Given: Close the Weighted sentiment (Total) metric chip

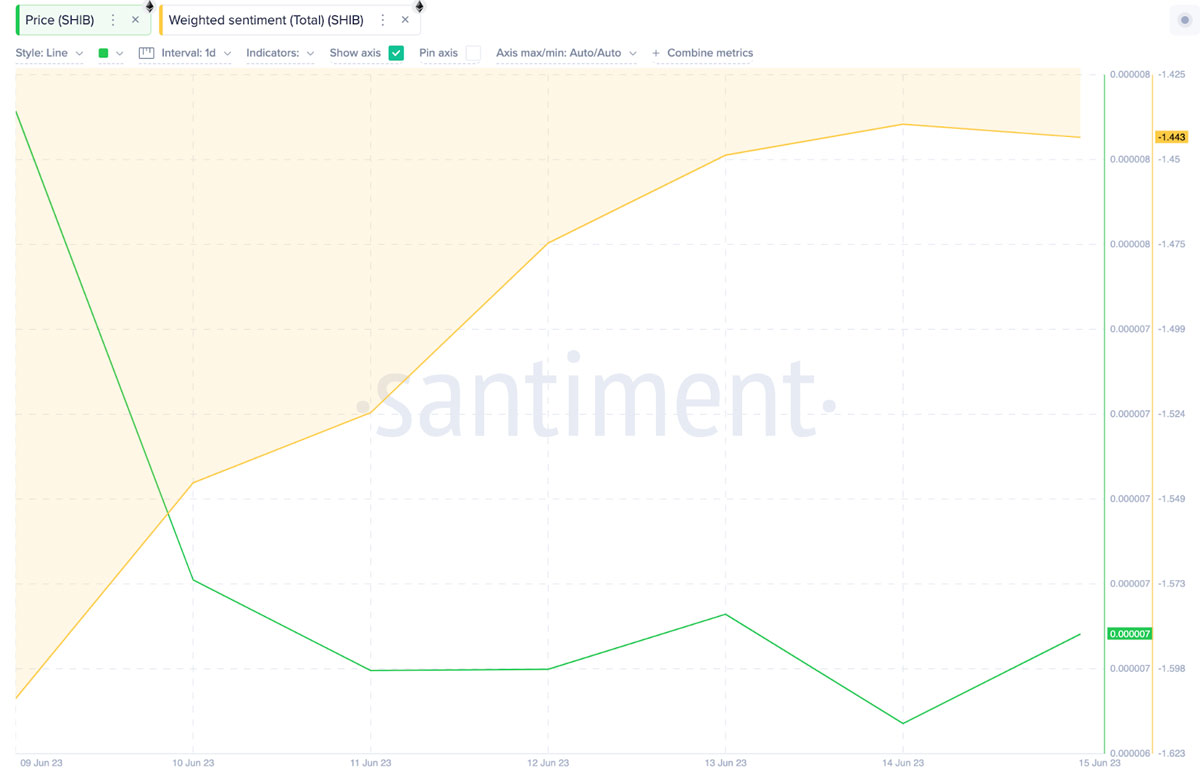Looking at the screenshot, I should pos(405,20).
